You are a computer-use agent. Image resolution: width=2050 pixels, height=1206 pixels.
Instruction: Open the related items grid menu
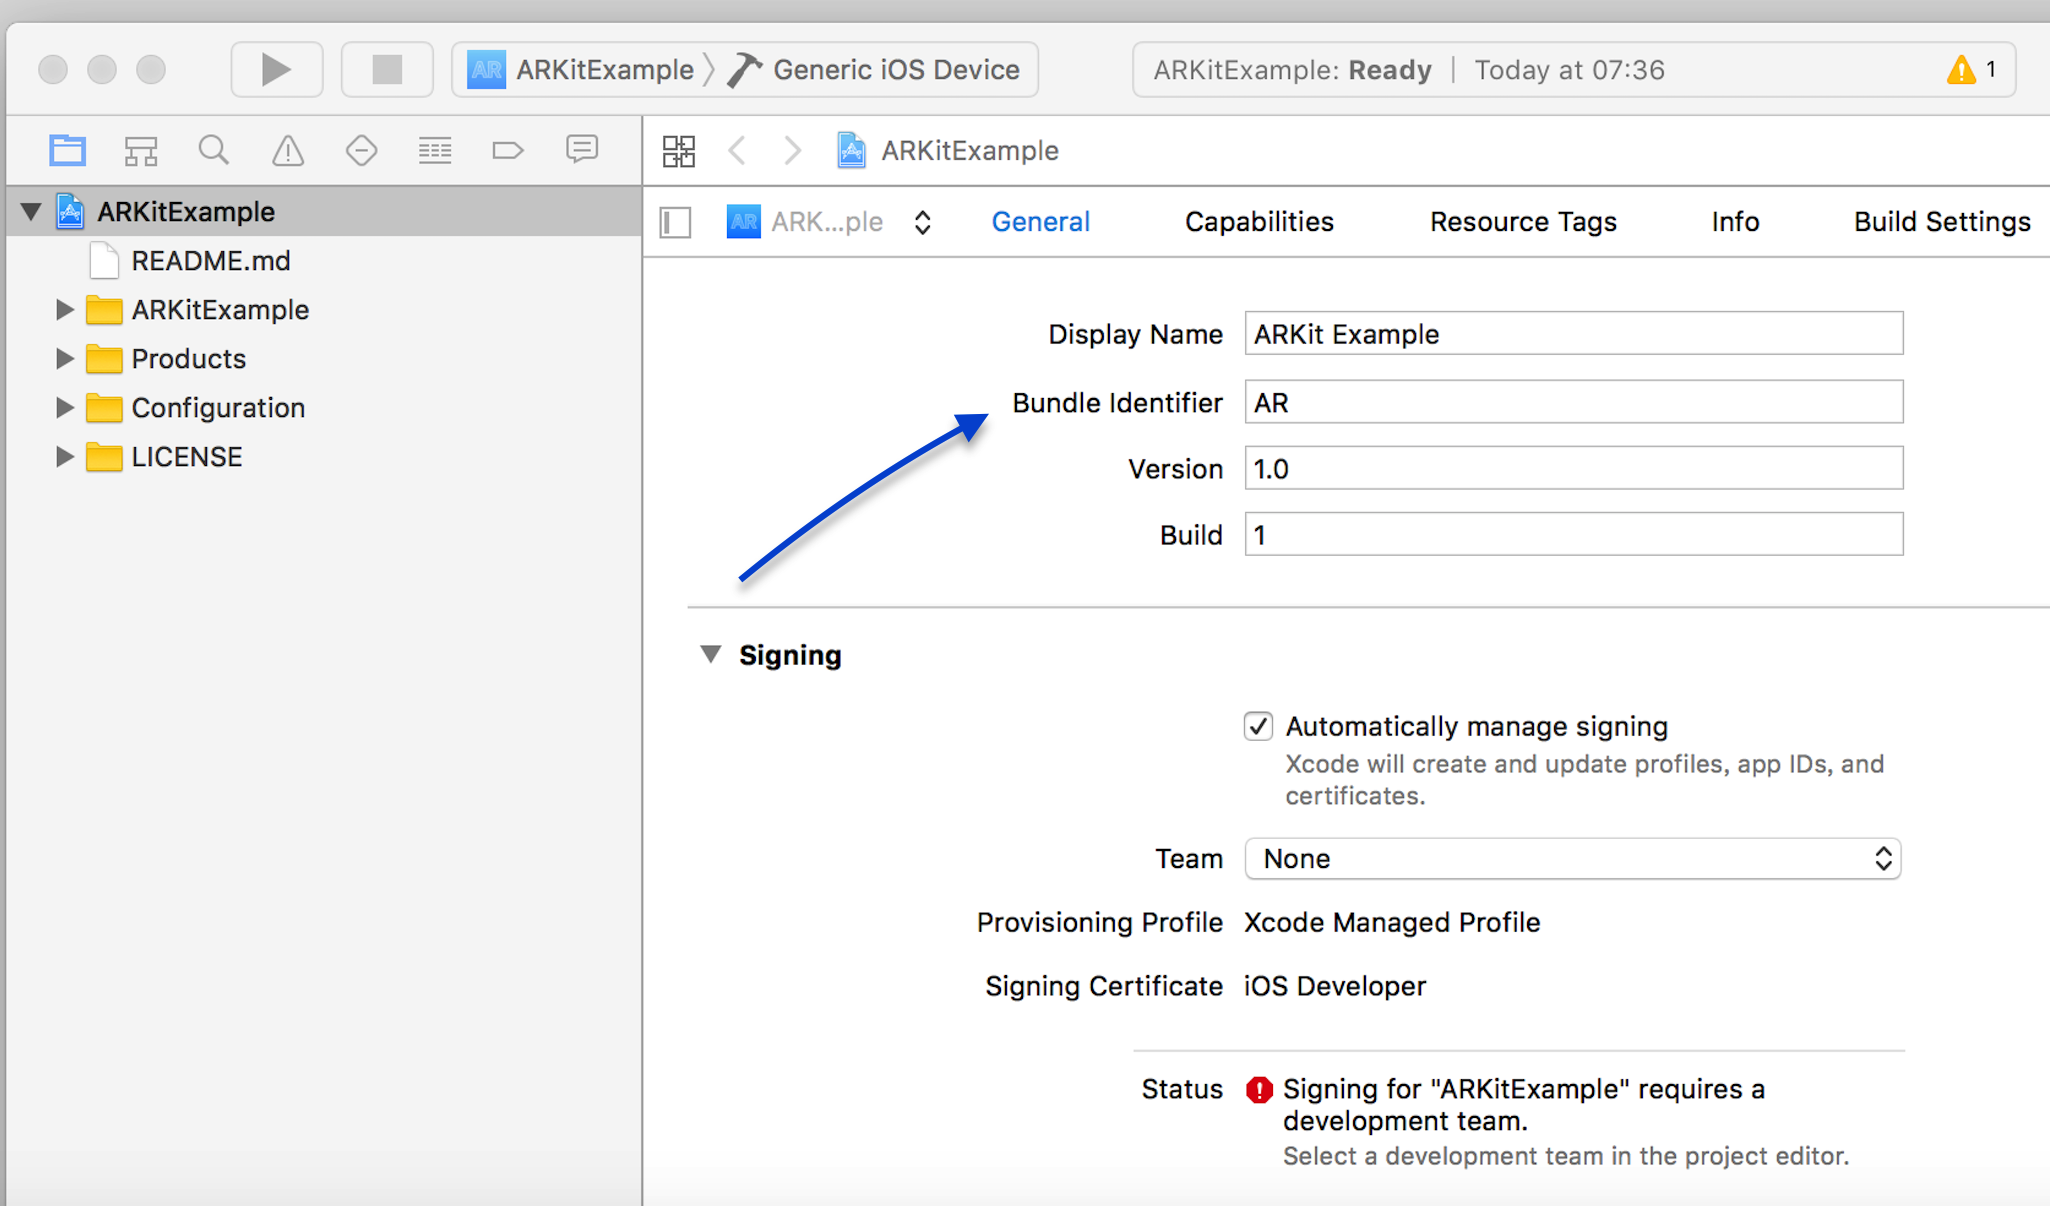pyautogui.click(x=679, y=151)
